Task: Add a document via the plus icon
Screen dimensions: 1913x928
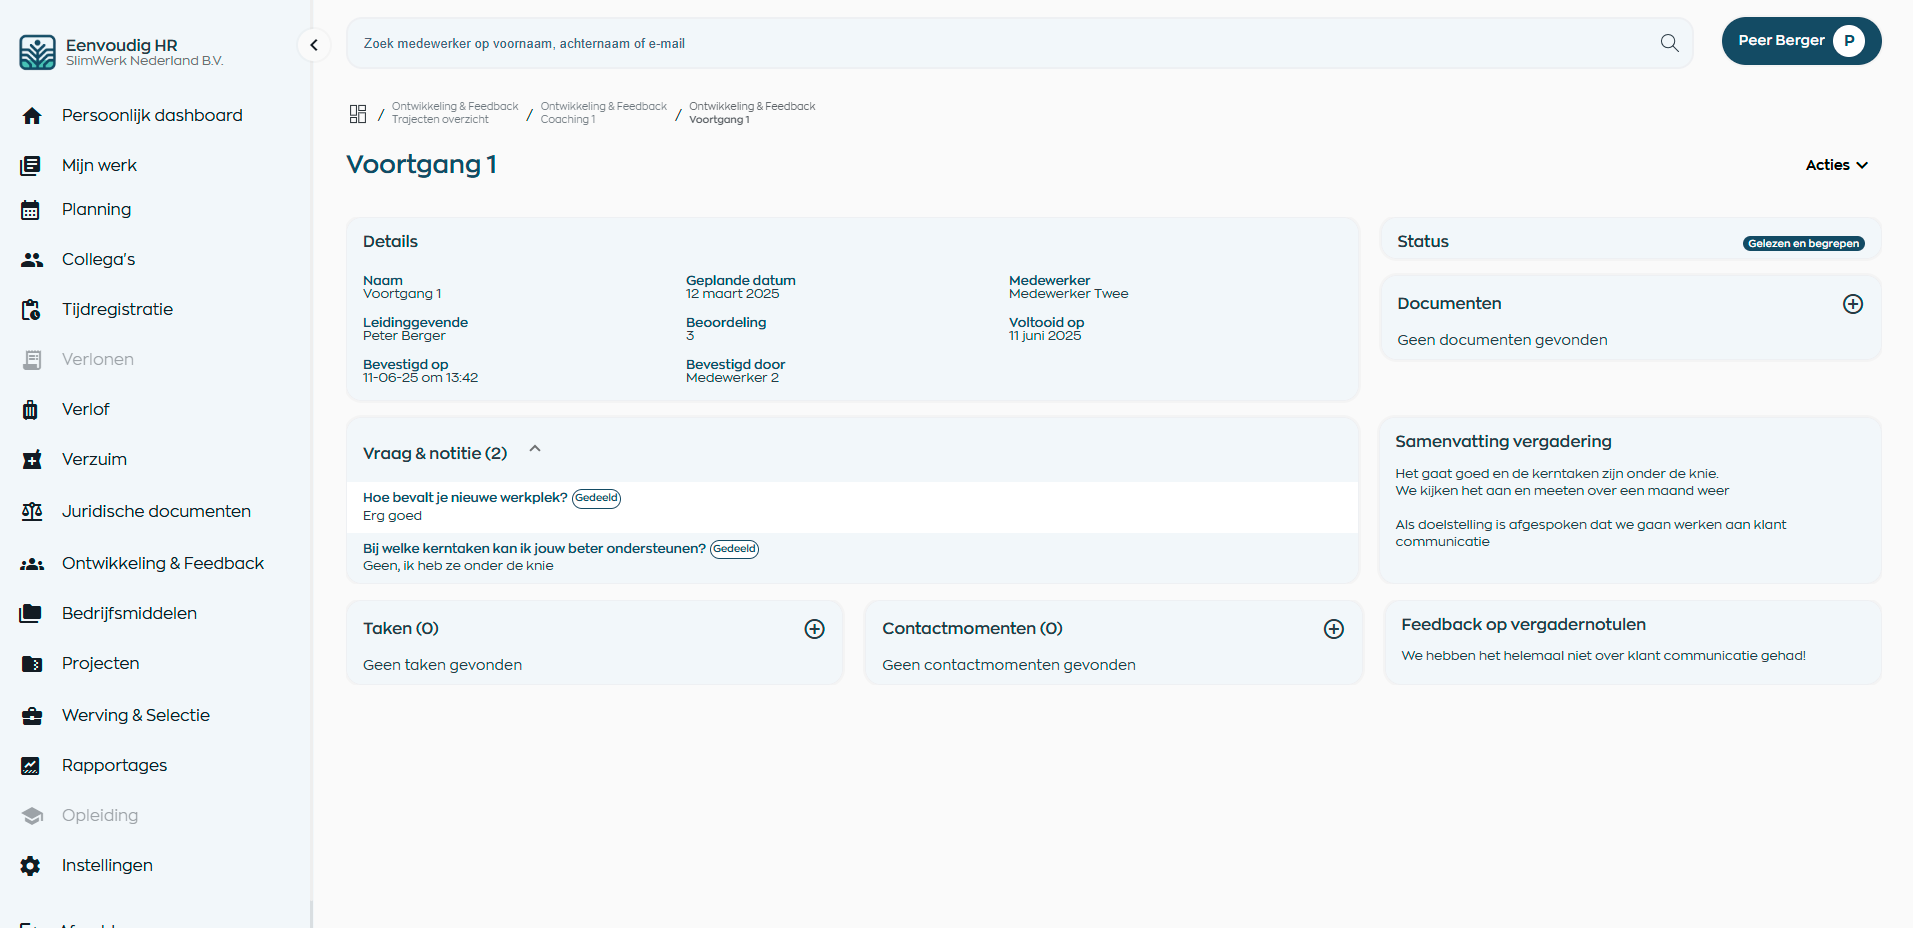Action: click(x=1853, y=303)
